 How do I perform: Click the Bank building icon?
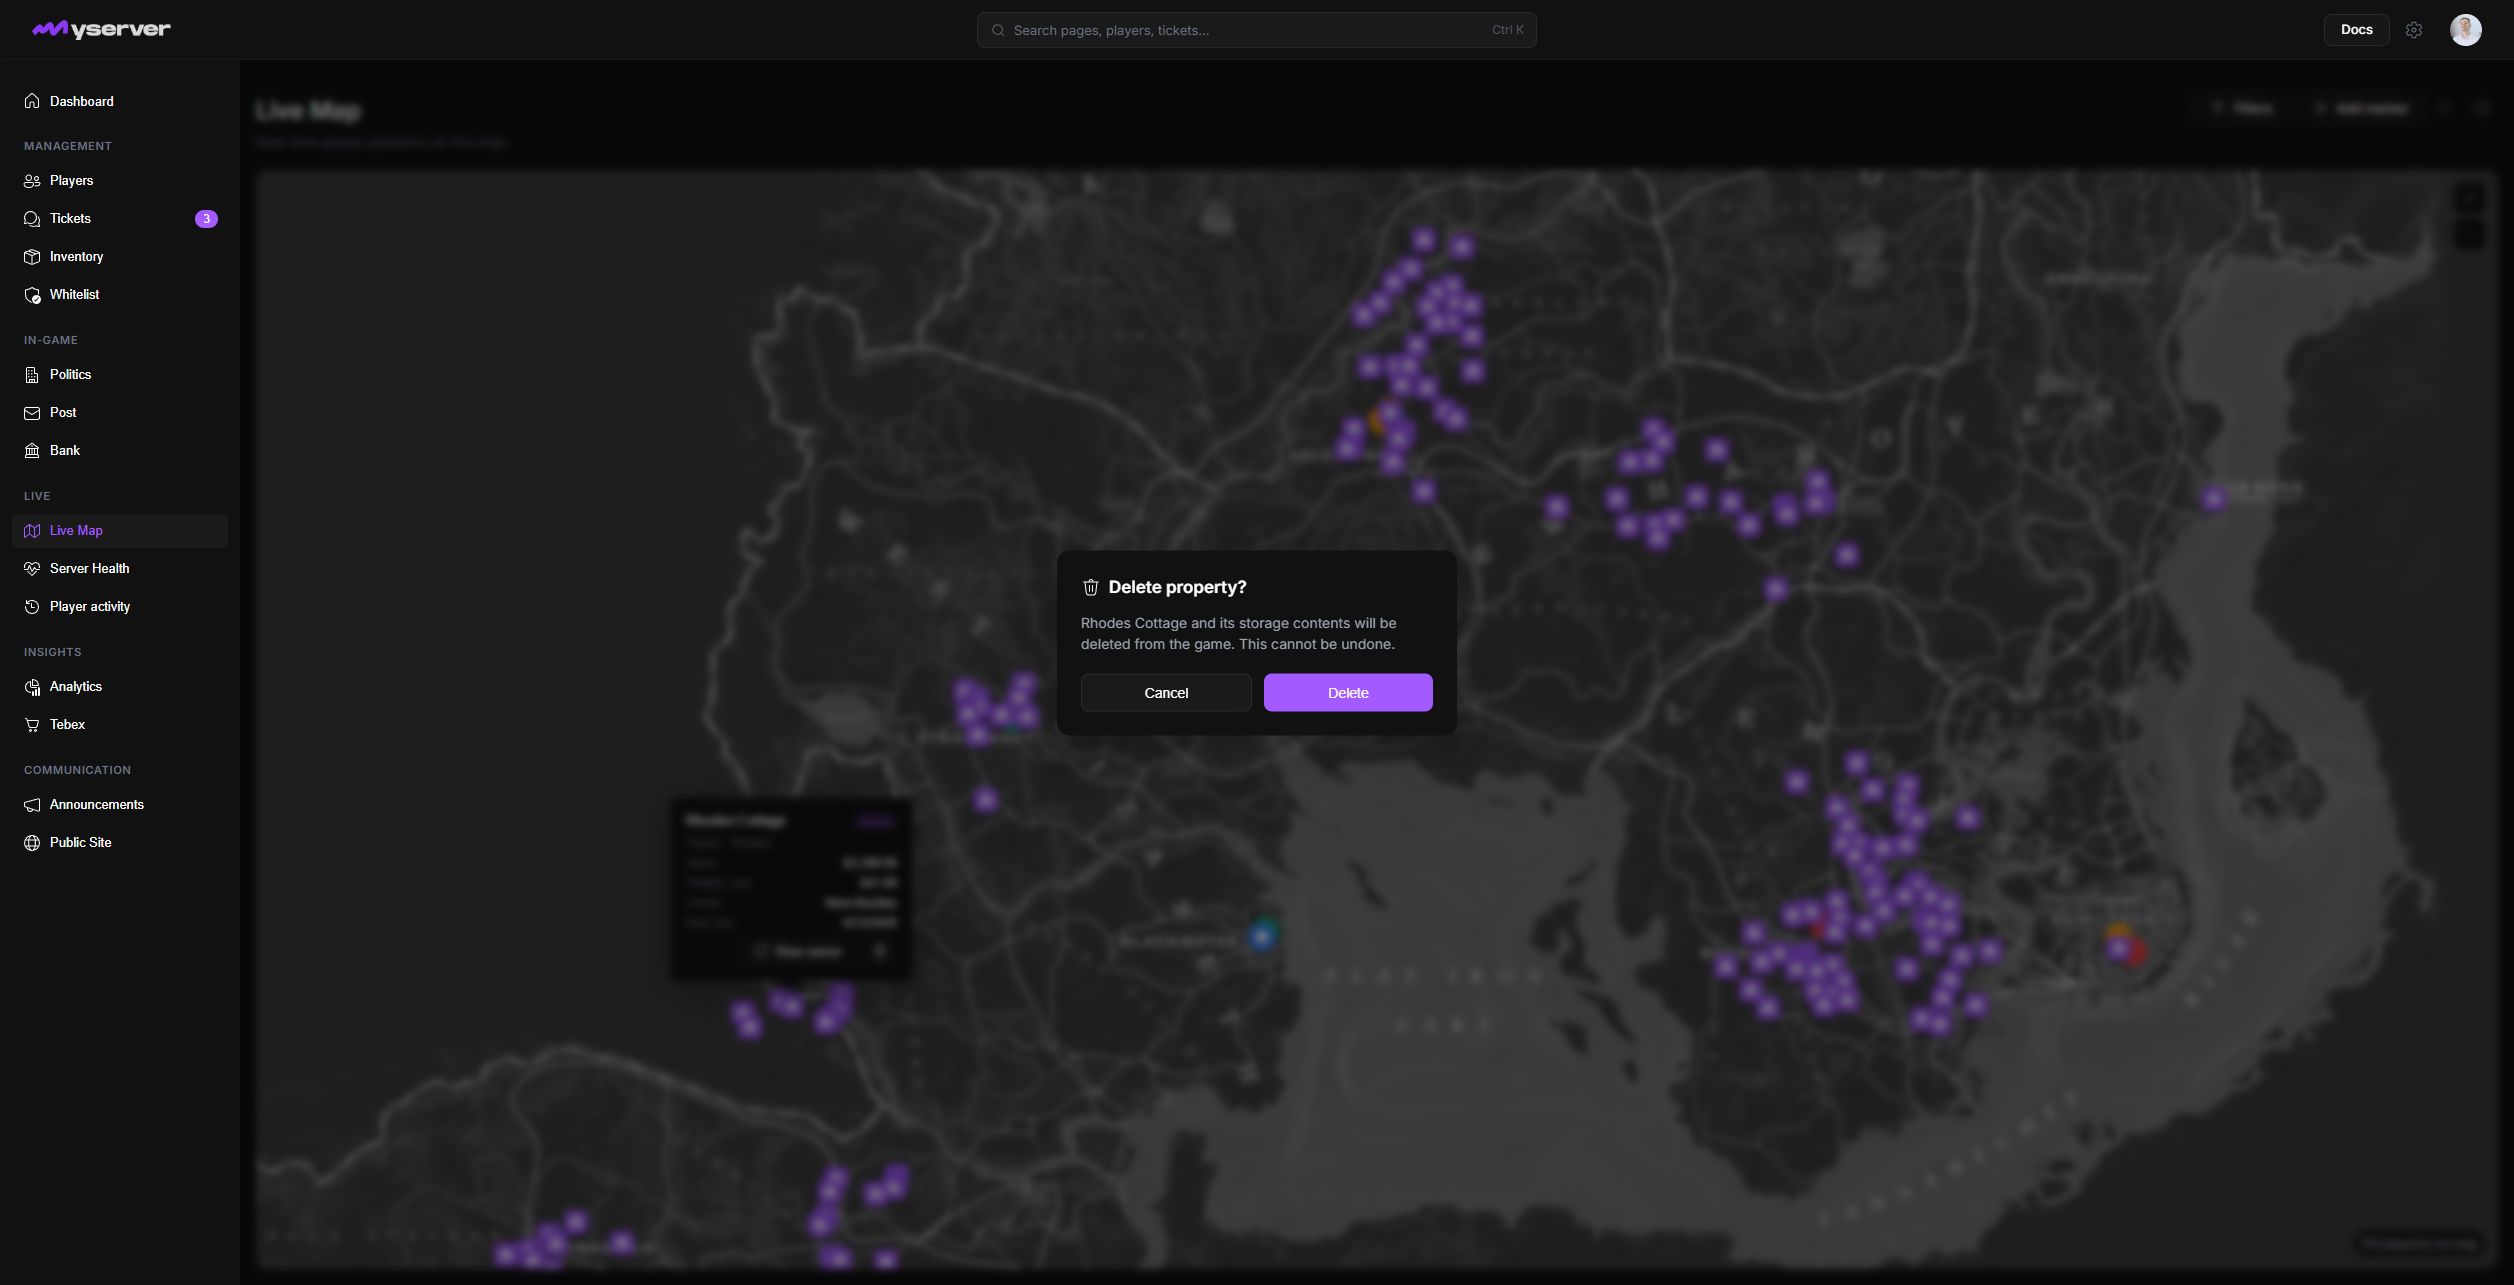32,451
